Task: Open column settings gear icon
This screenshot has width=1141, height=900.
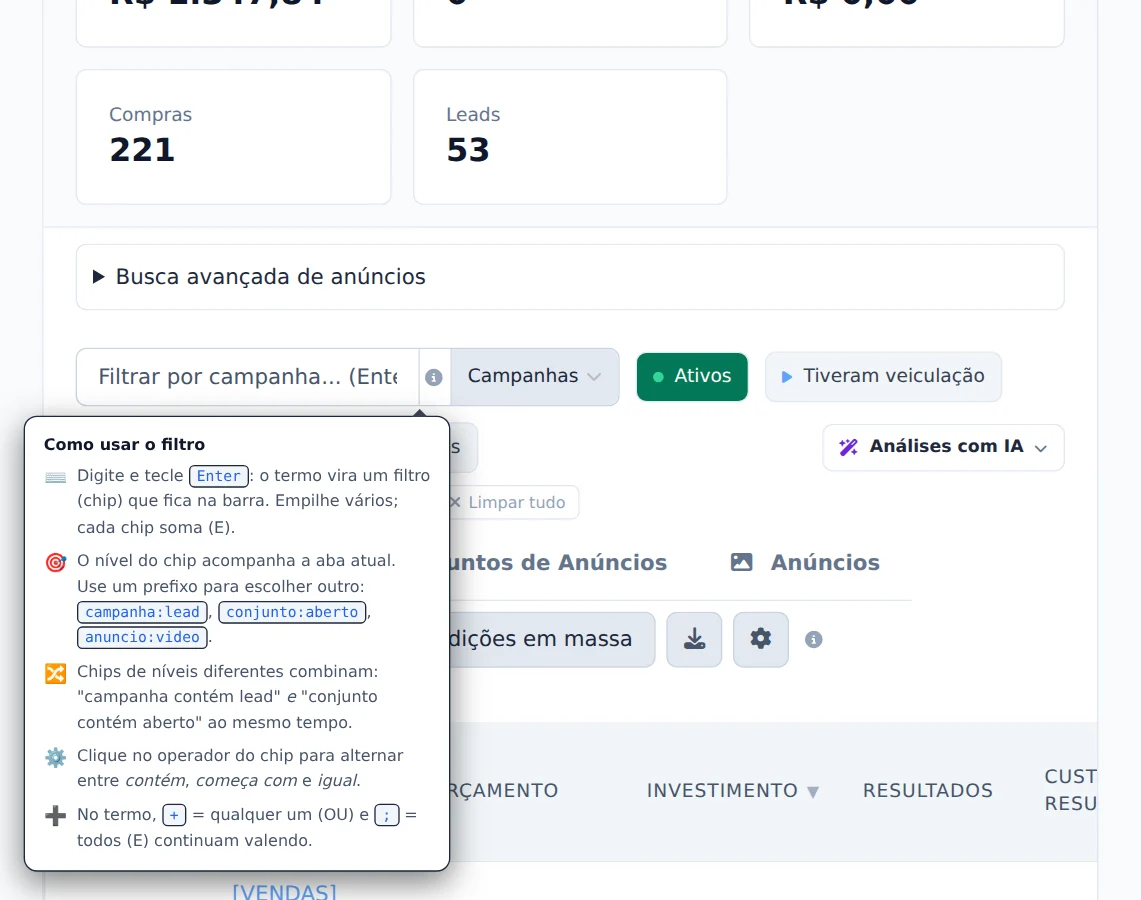Action: click(x=760, y=640)
